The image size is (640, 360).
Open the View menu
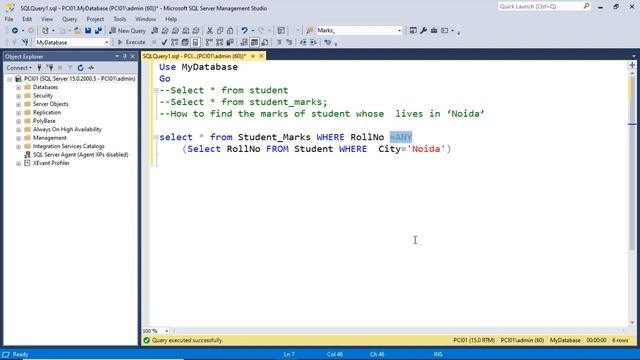click(47, 19)
